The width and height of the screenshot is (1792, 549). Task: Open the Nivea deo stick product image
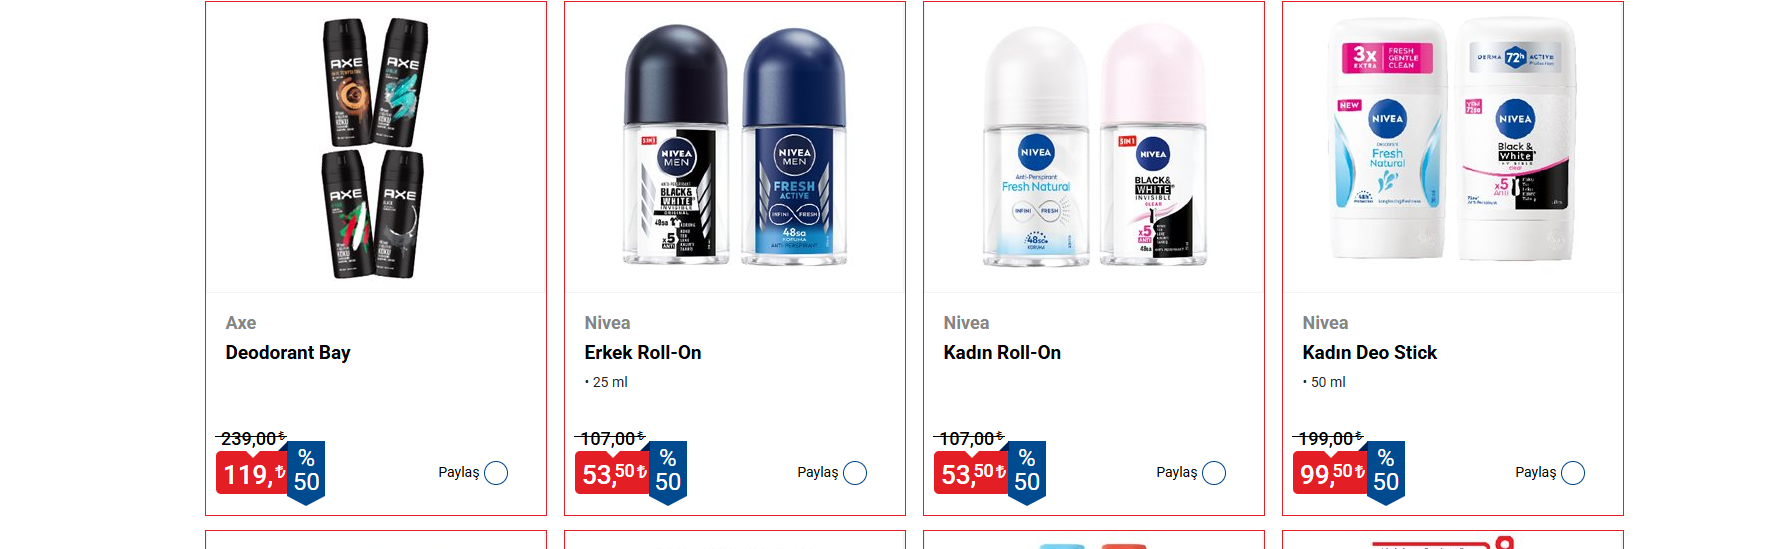[1453, 138]
